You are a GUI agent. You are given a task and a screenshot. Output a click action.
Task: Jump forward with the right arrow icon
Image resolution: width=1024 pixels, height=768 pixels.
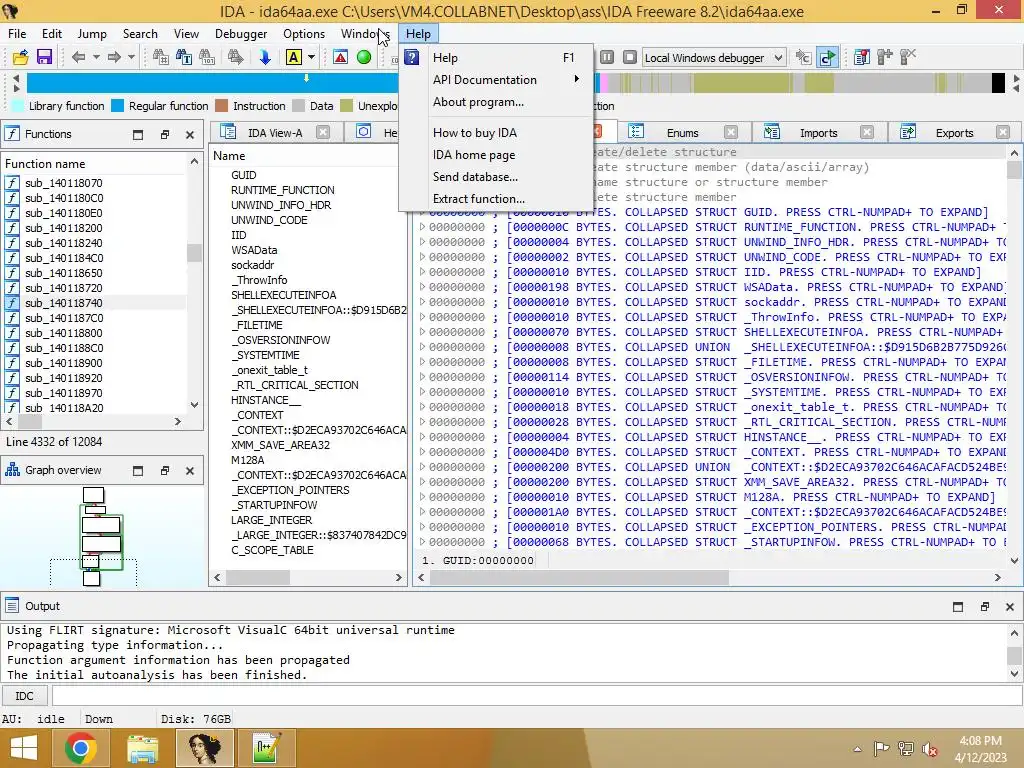coord(114,57)
